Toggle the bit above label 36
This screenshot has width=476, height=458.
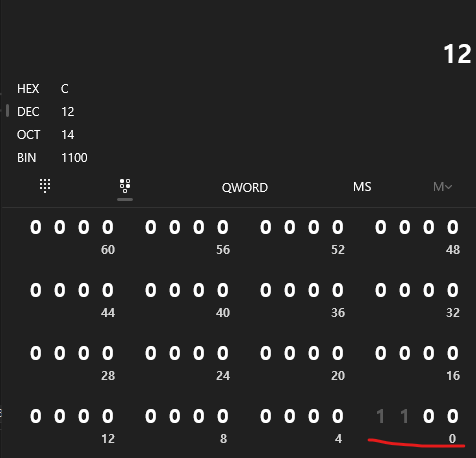338,290
